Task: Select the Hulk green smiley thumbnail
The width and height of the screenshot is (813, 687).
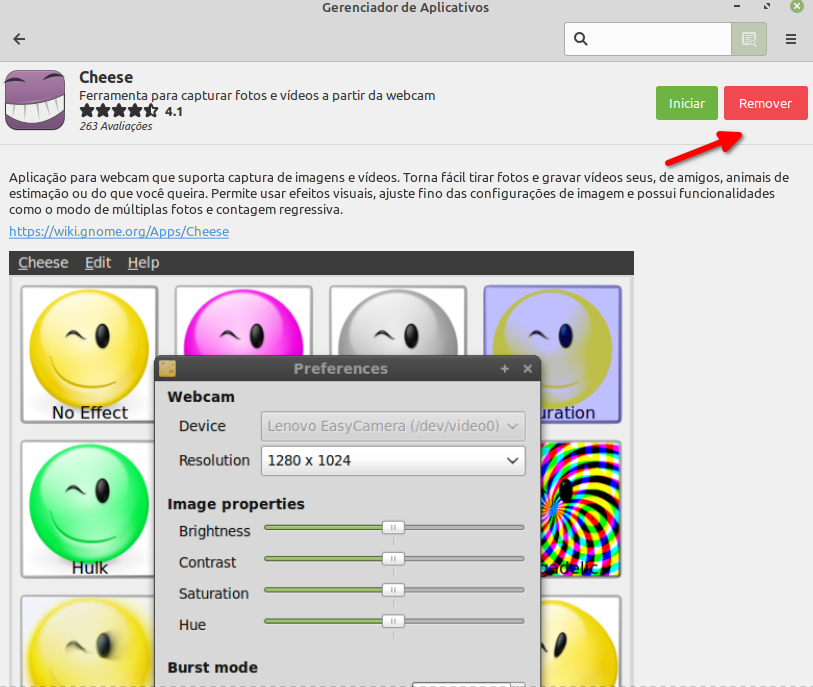Action: (89, 509)
